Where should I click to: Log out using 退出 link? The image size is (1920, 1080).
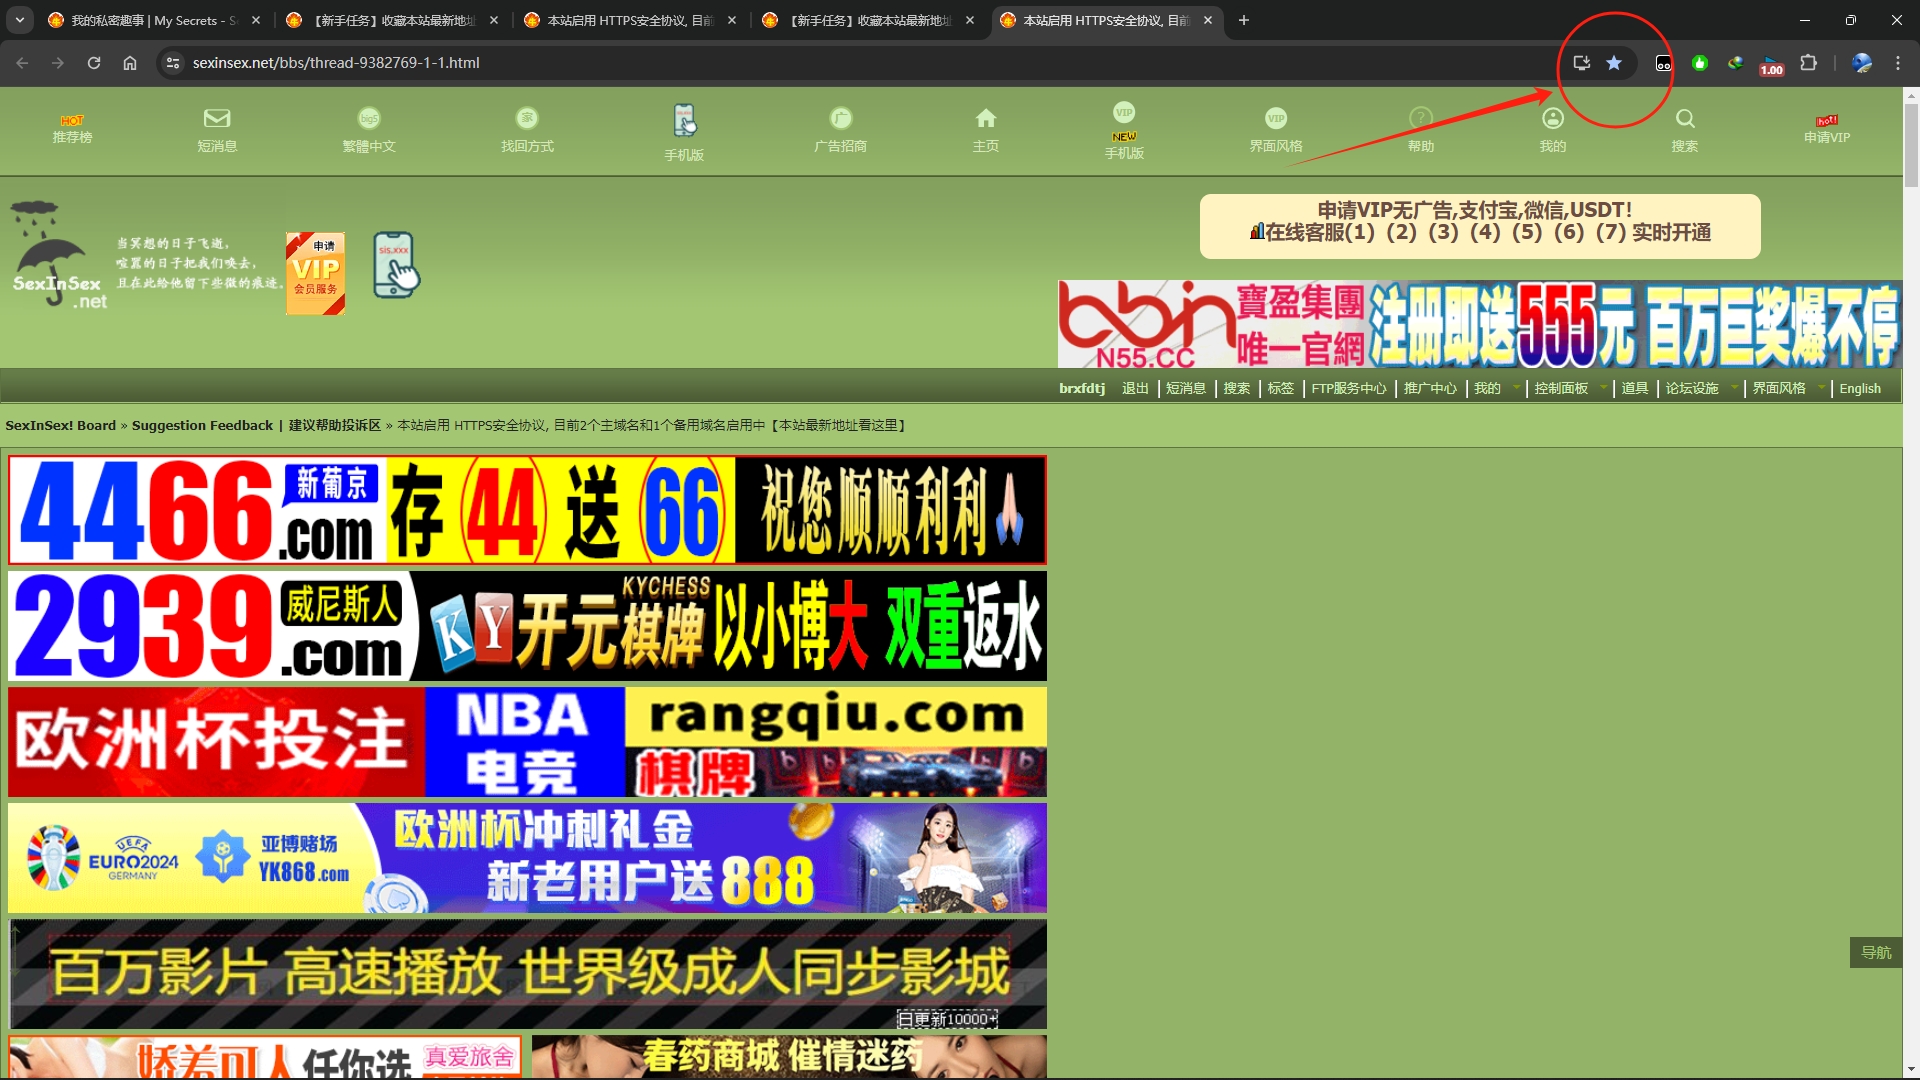click(x=1135, y=388)
